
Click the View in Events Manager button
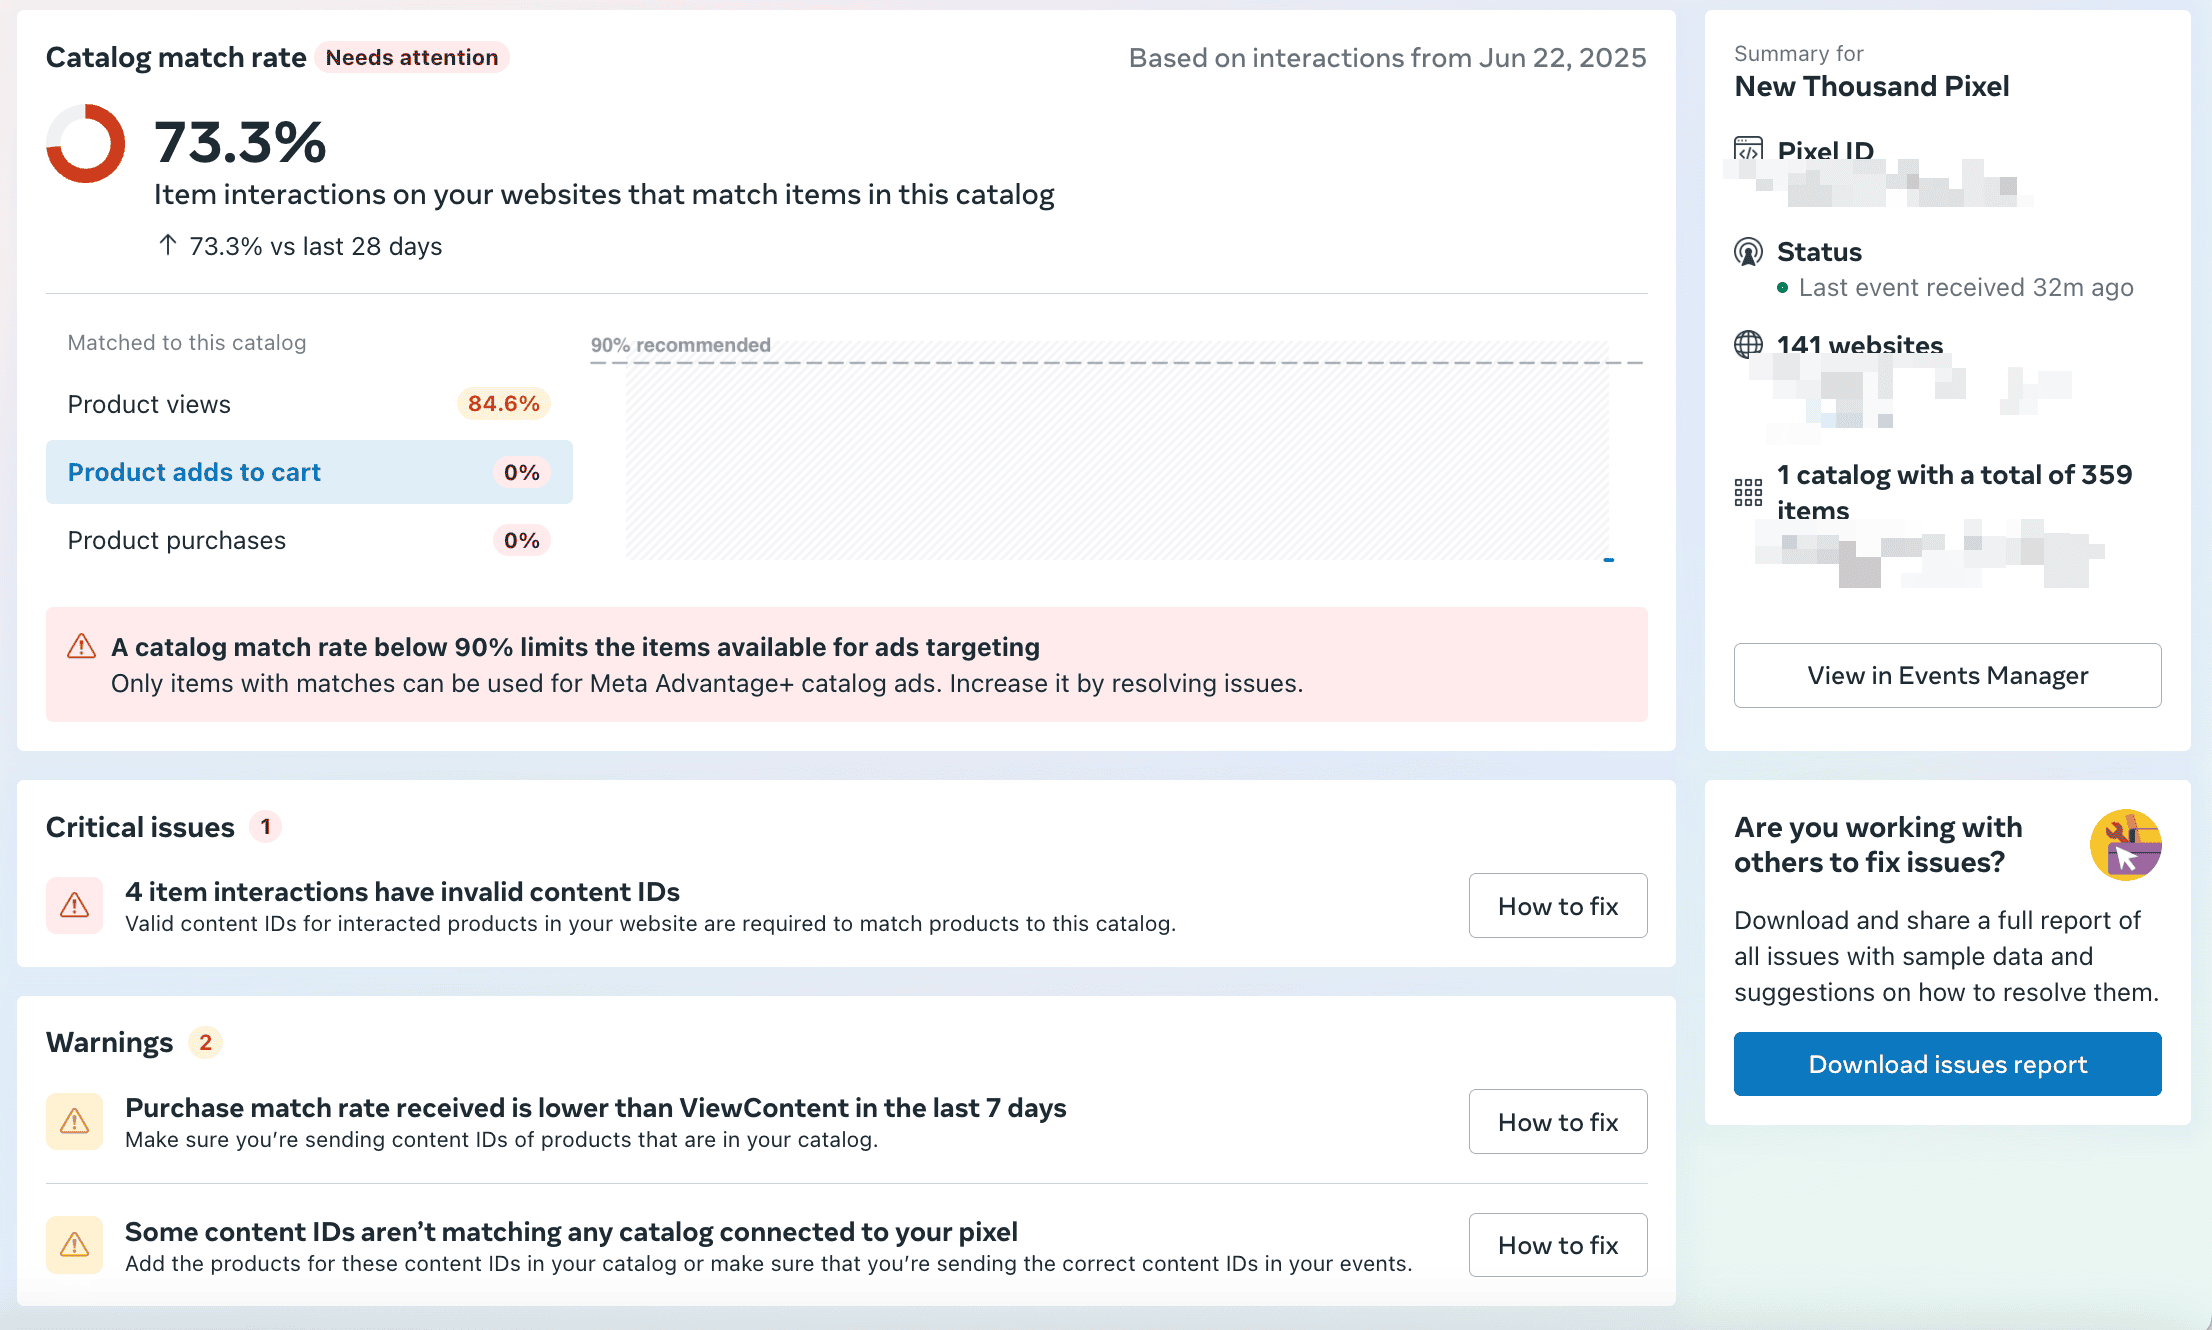point(1947,676)
